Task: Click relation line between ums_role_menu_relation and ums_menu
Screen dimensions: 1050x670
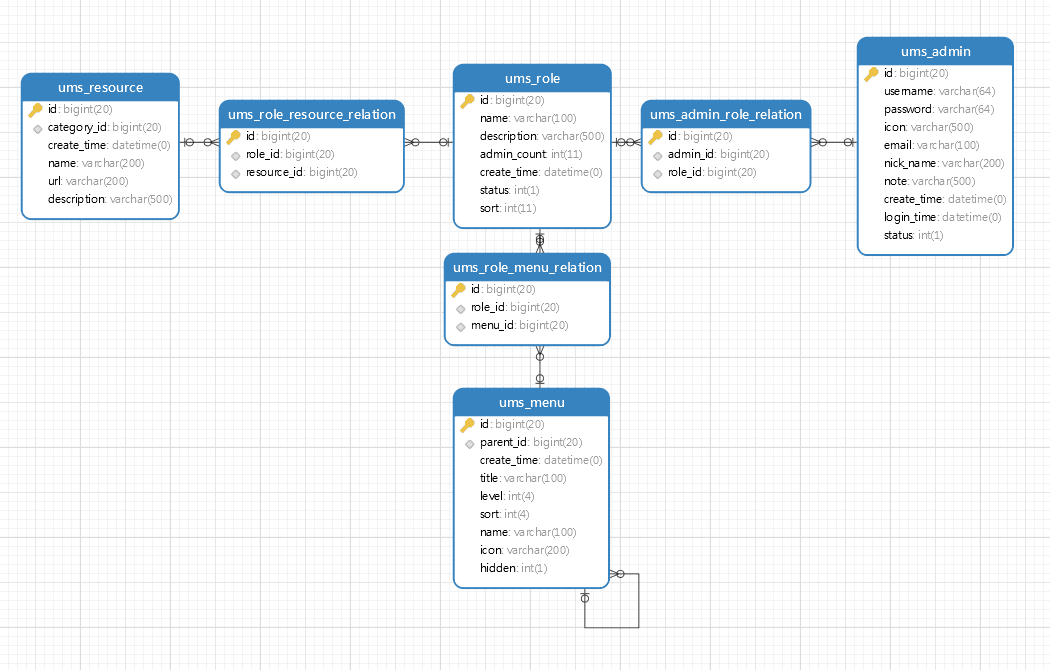Action: pyautogui.click(x=540, y=367)
